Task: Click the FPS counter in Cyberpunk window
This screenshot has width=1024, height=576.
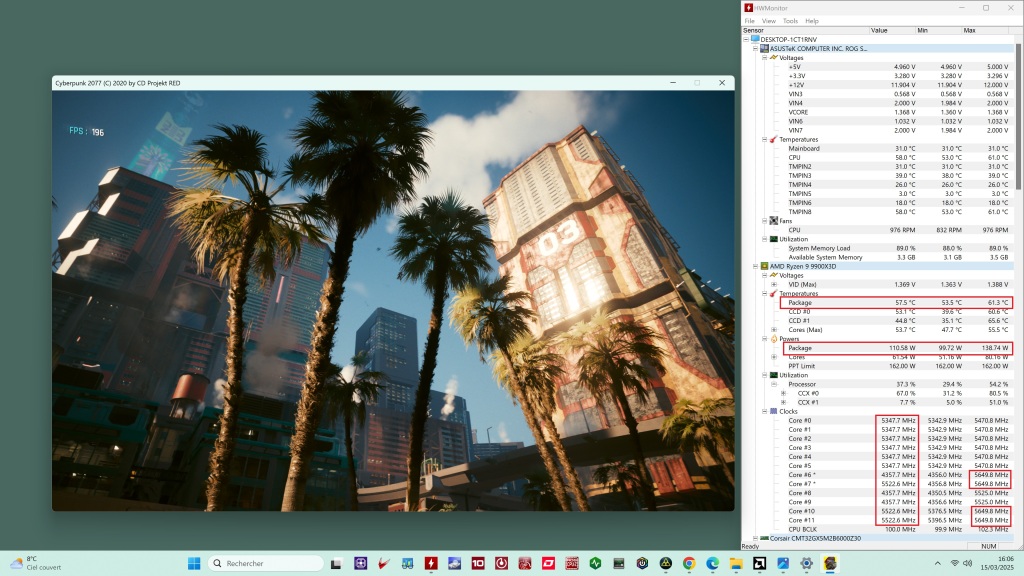Action: coord(86,131)
